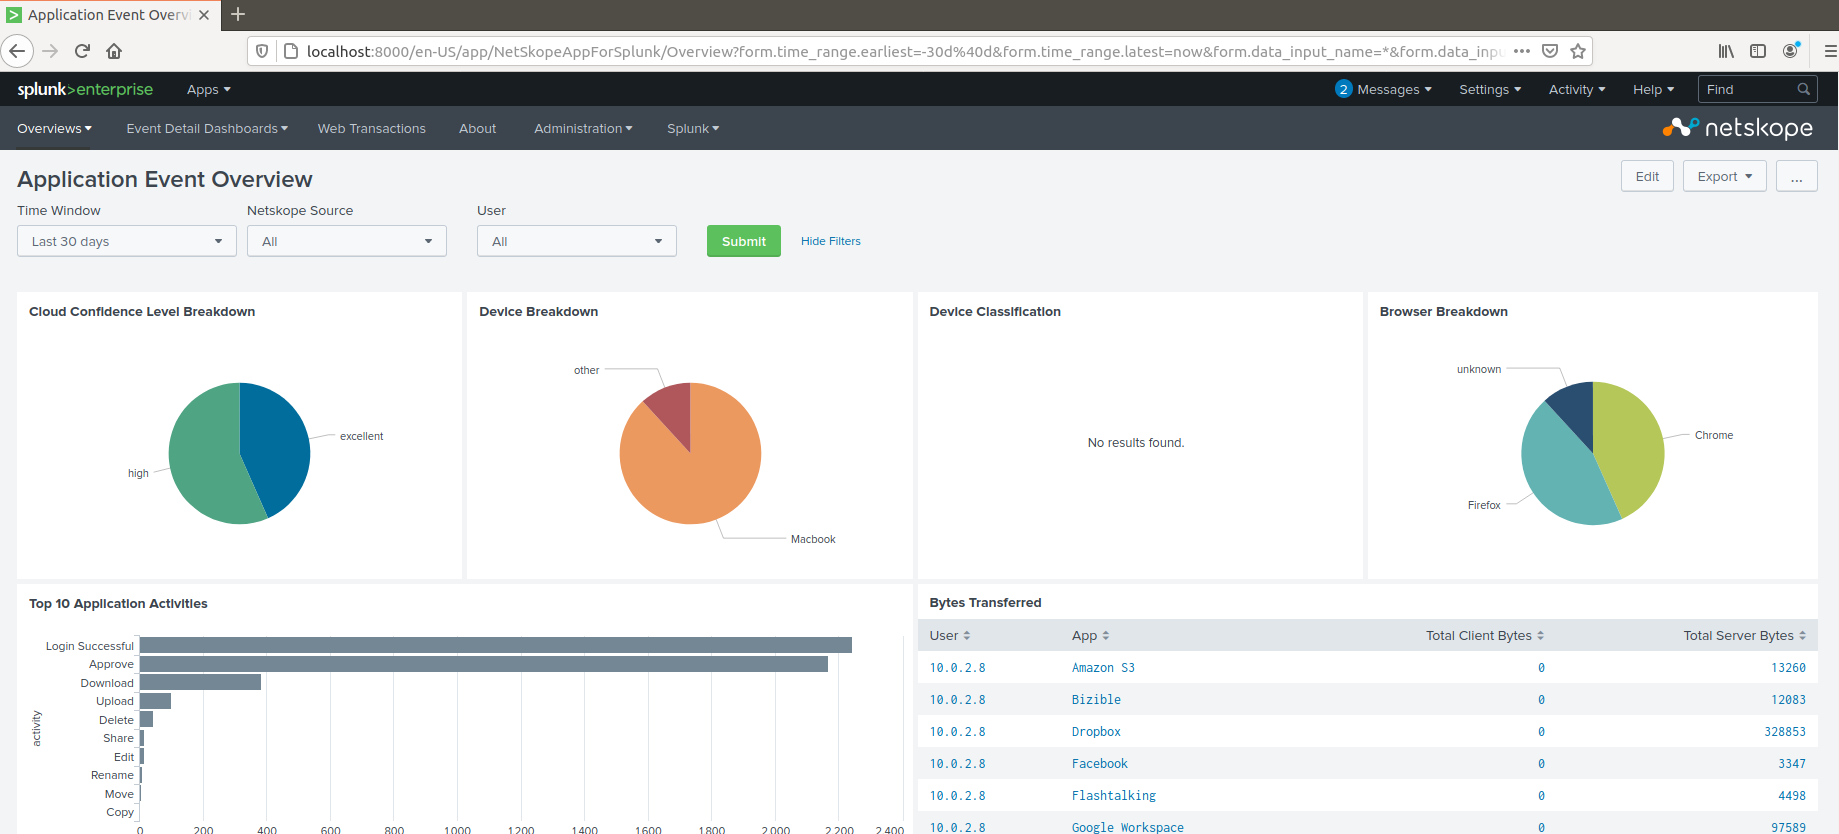Open the Activity menu
Screen dimensions: 1839x834
click(x=1577, y=89)
